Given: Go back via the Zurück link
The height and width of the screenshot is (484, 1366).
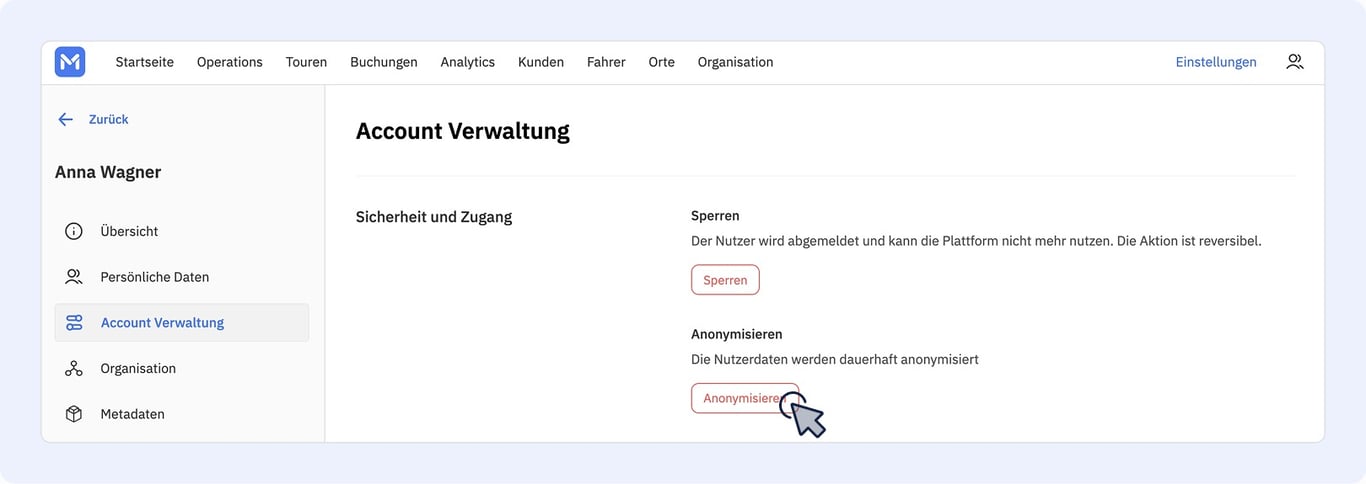Looking at the screenshot, I should coord(109,119).
